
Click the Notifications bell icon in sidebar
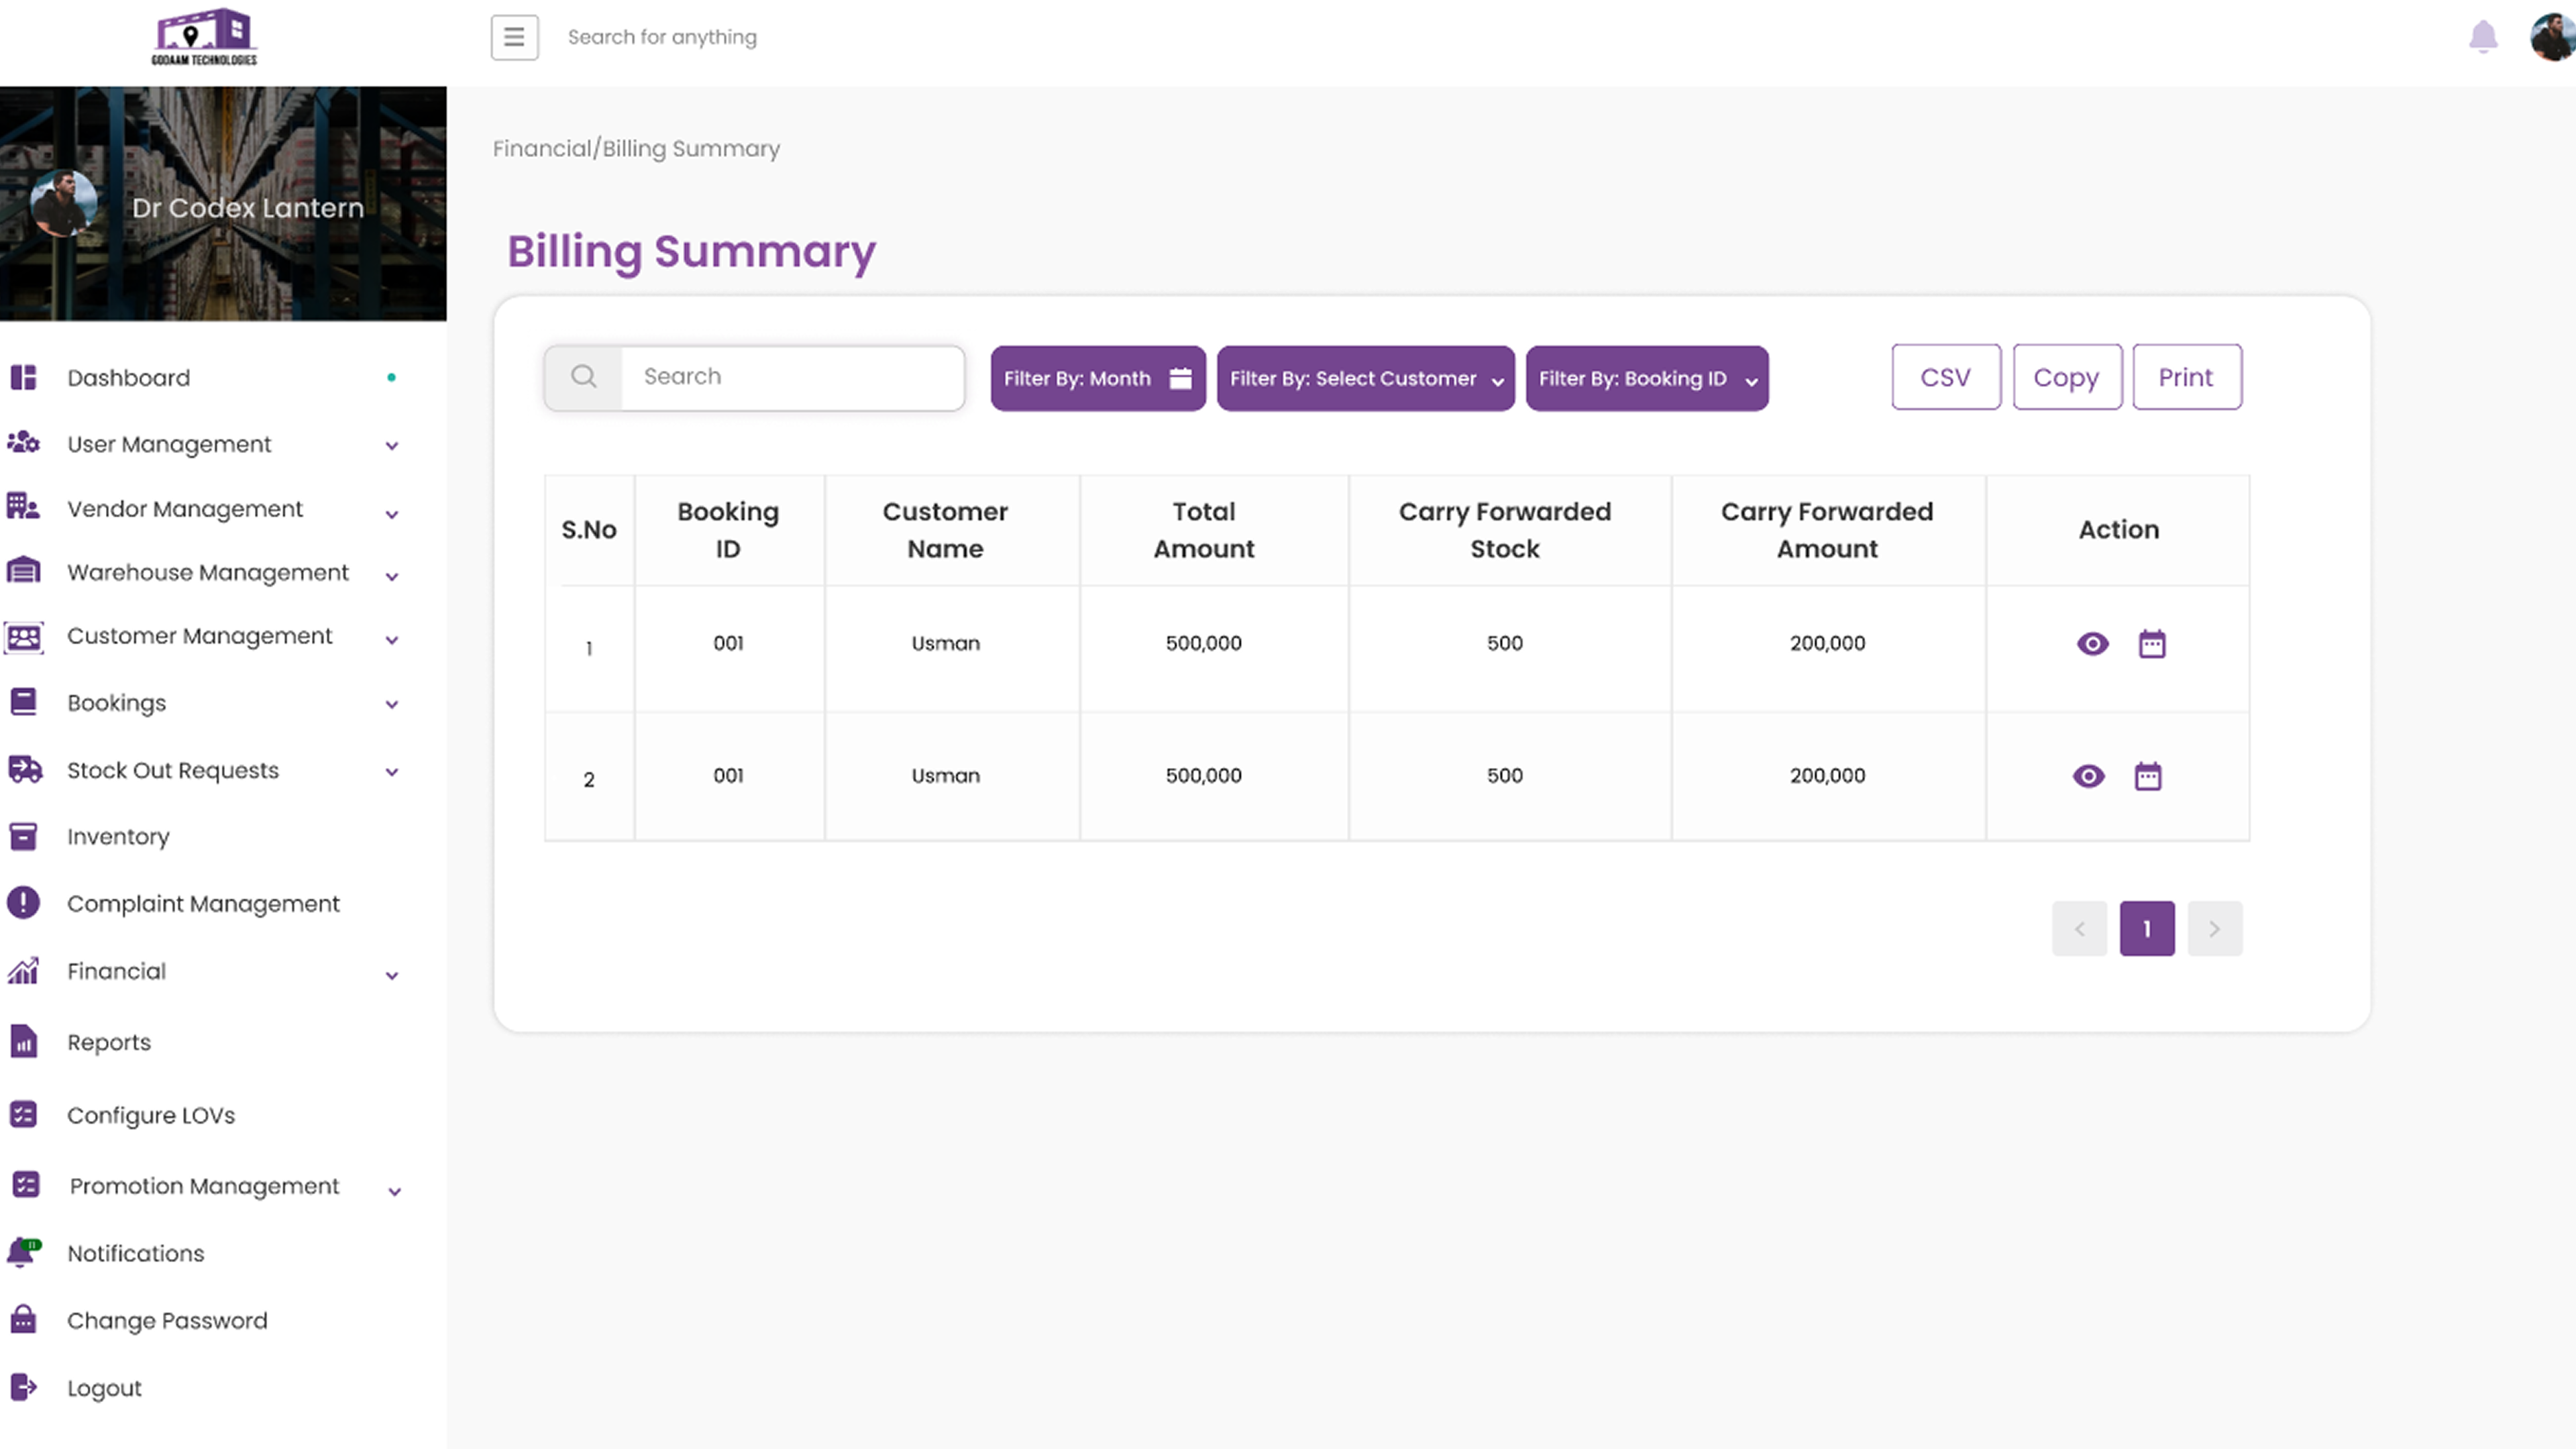23,1252
